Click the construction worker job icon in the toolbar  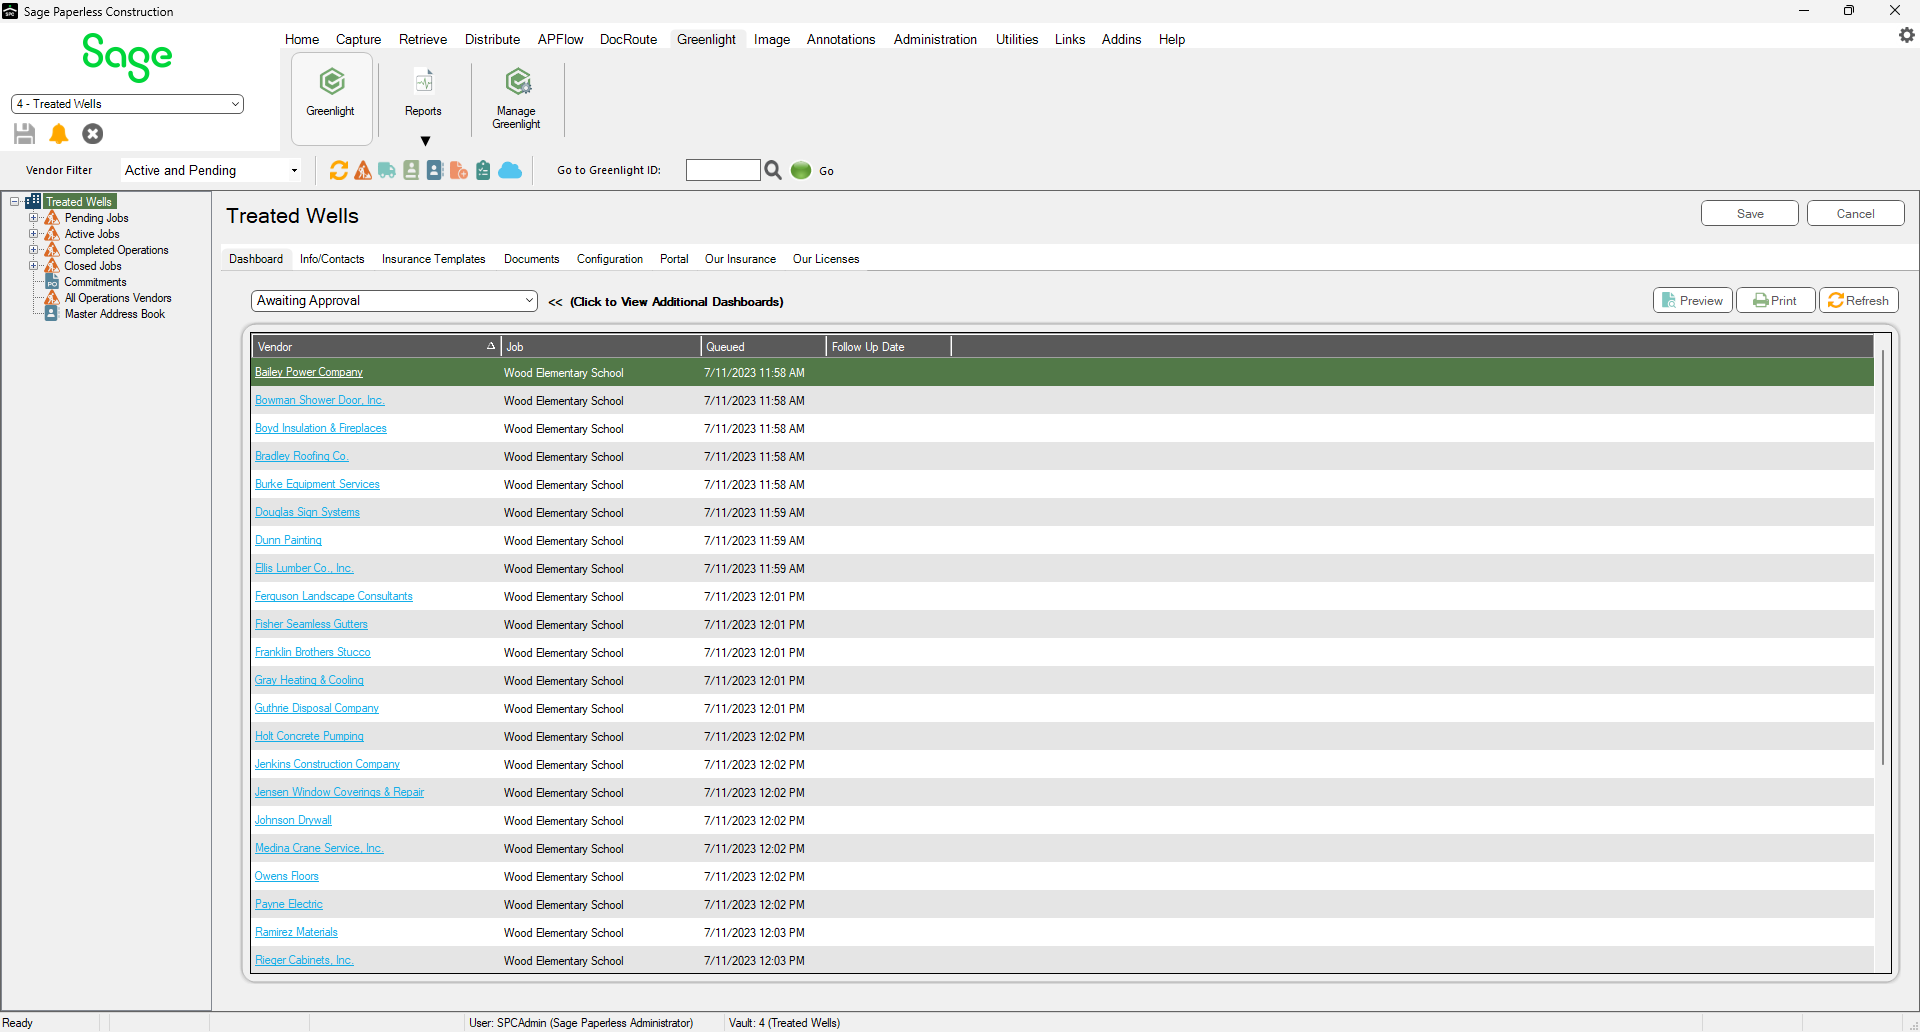(363, 171)
